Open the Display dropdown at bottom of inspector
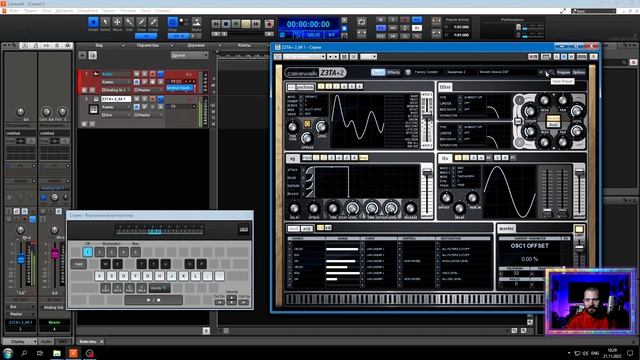The image size is (640, 360). 20,341
